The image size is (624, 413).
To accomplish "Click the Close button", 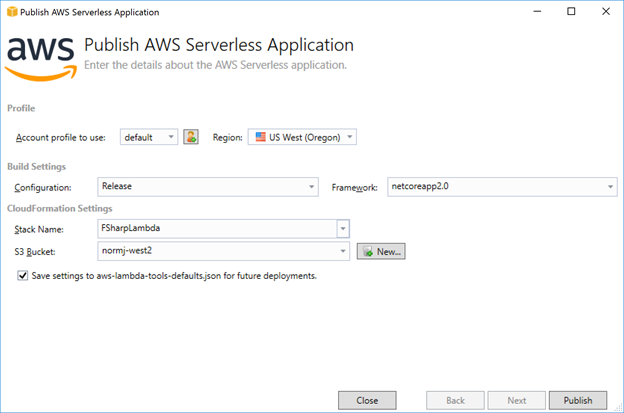I will coord(367,400).
